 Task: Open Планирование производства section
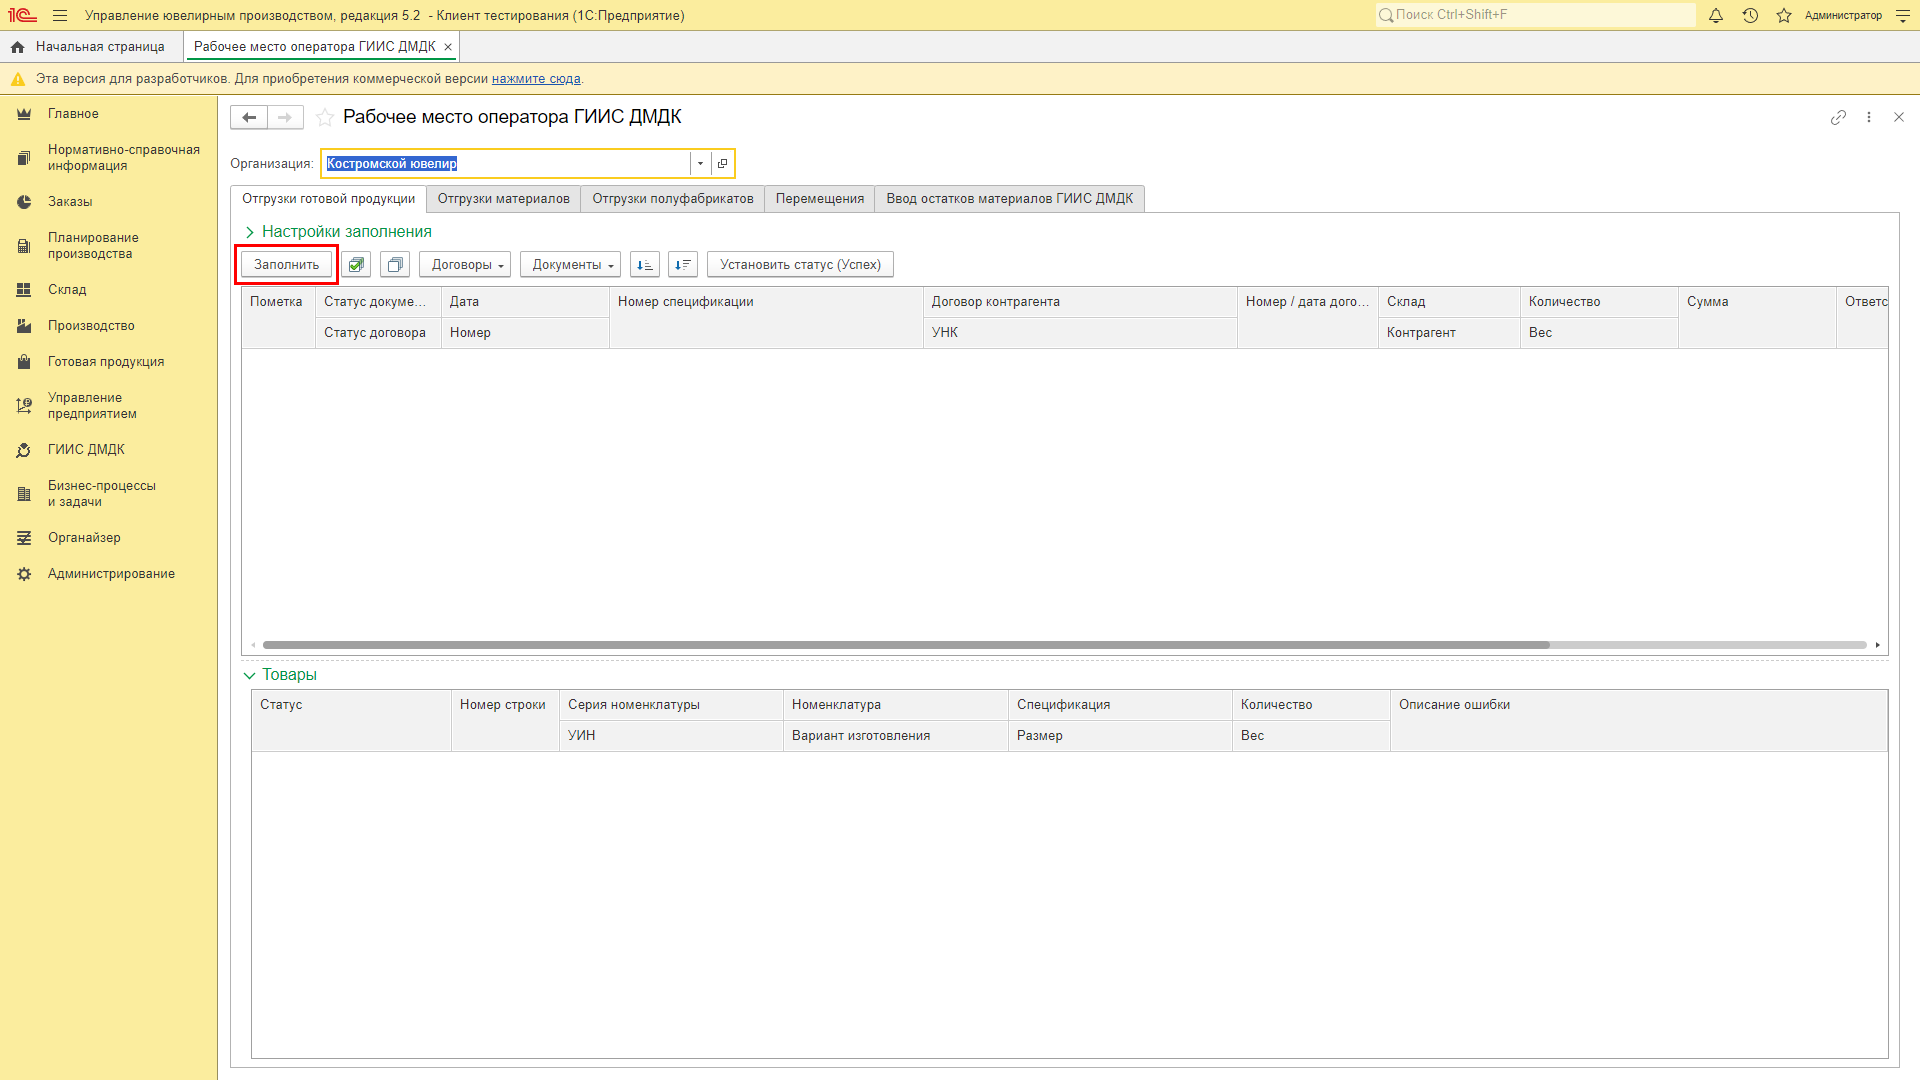[93, 246]
